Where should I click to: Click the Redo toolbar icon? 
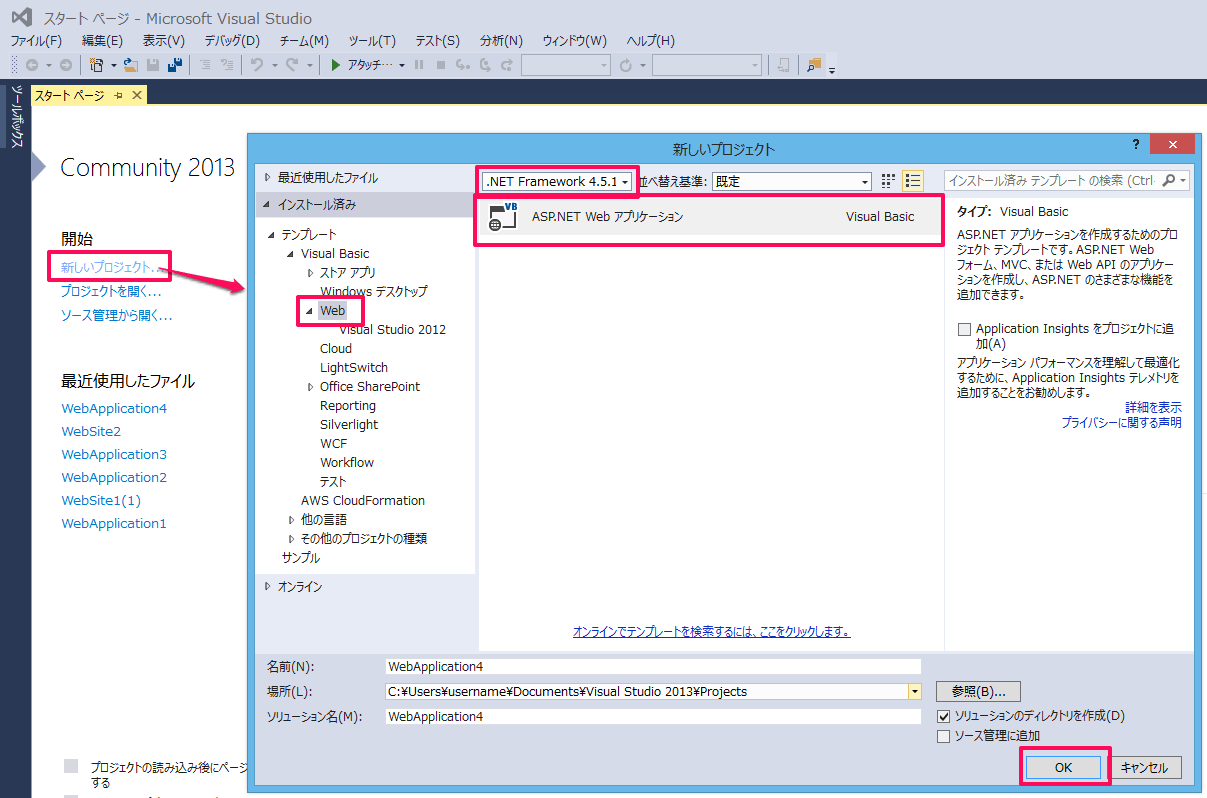coord(291,64)
